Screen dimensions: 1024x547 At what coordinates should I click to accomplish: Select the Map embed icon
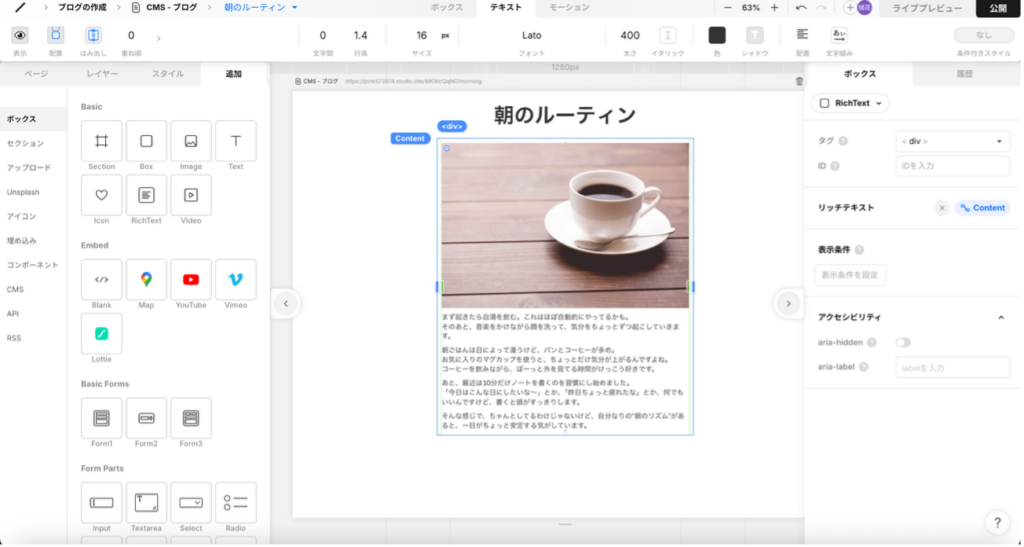(x=146, y=280)
